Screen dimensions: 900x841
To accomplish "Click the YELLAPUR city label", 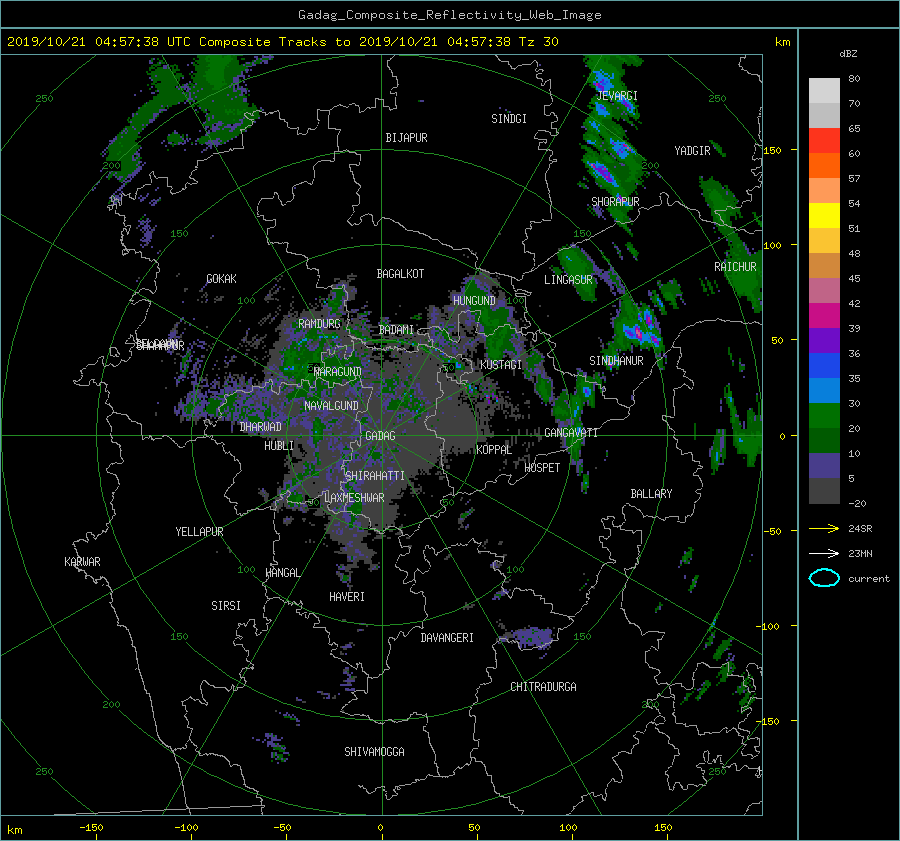I will [199, 532].
